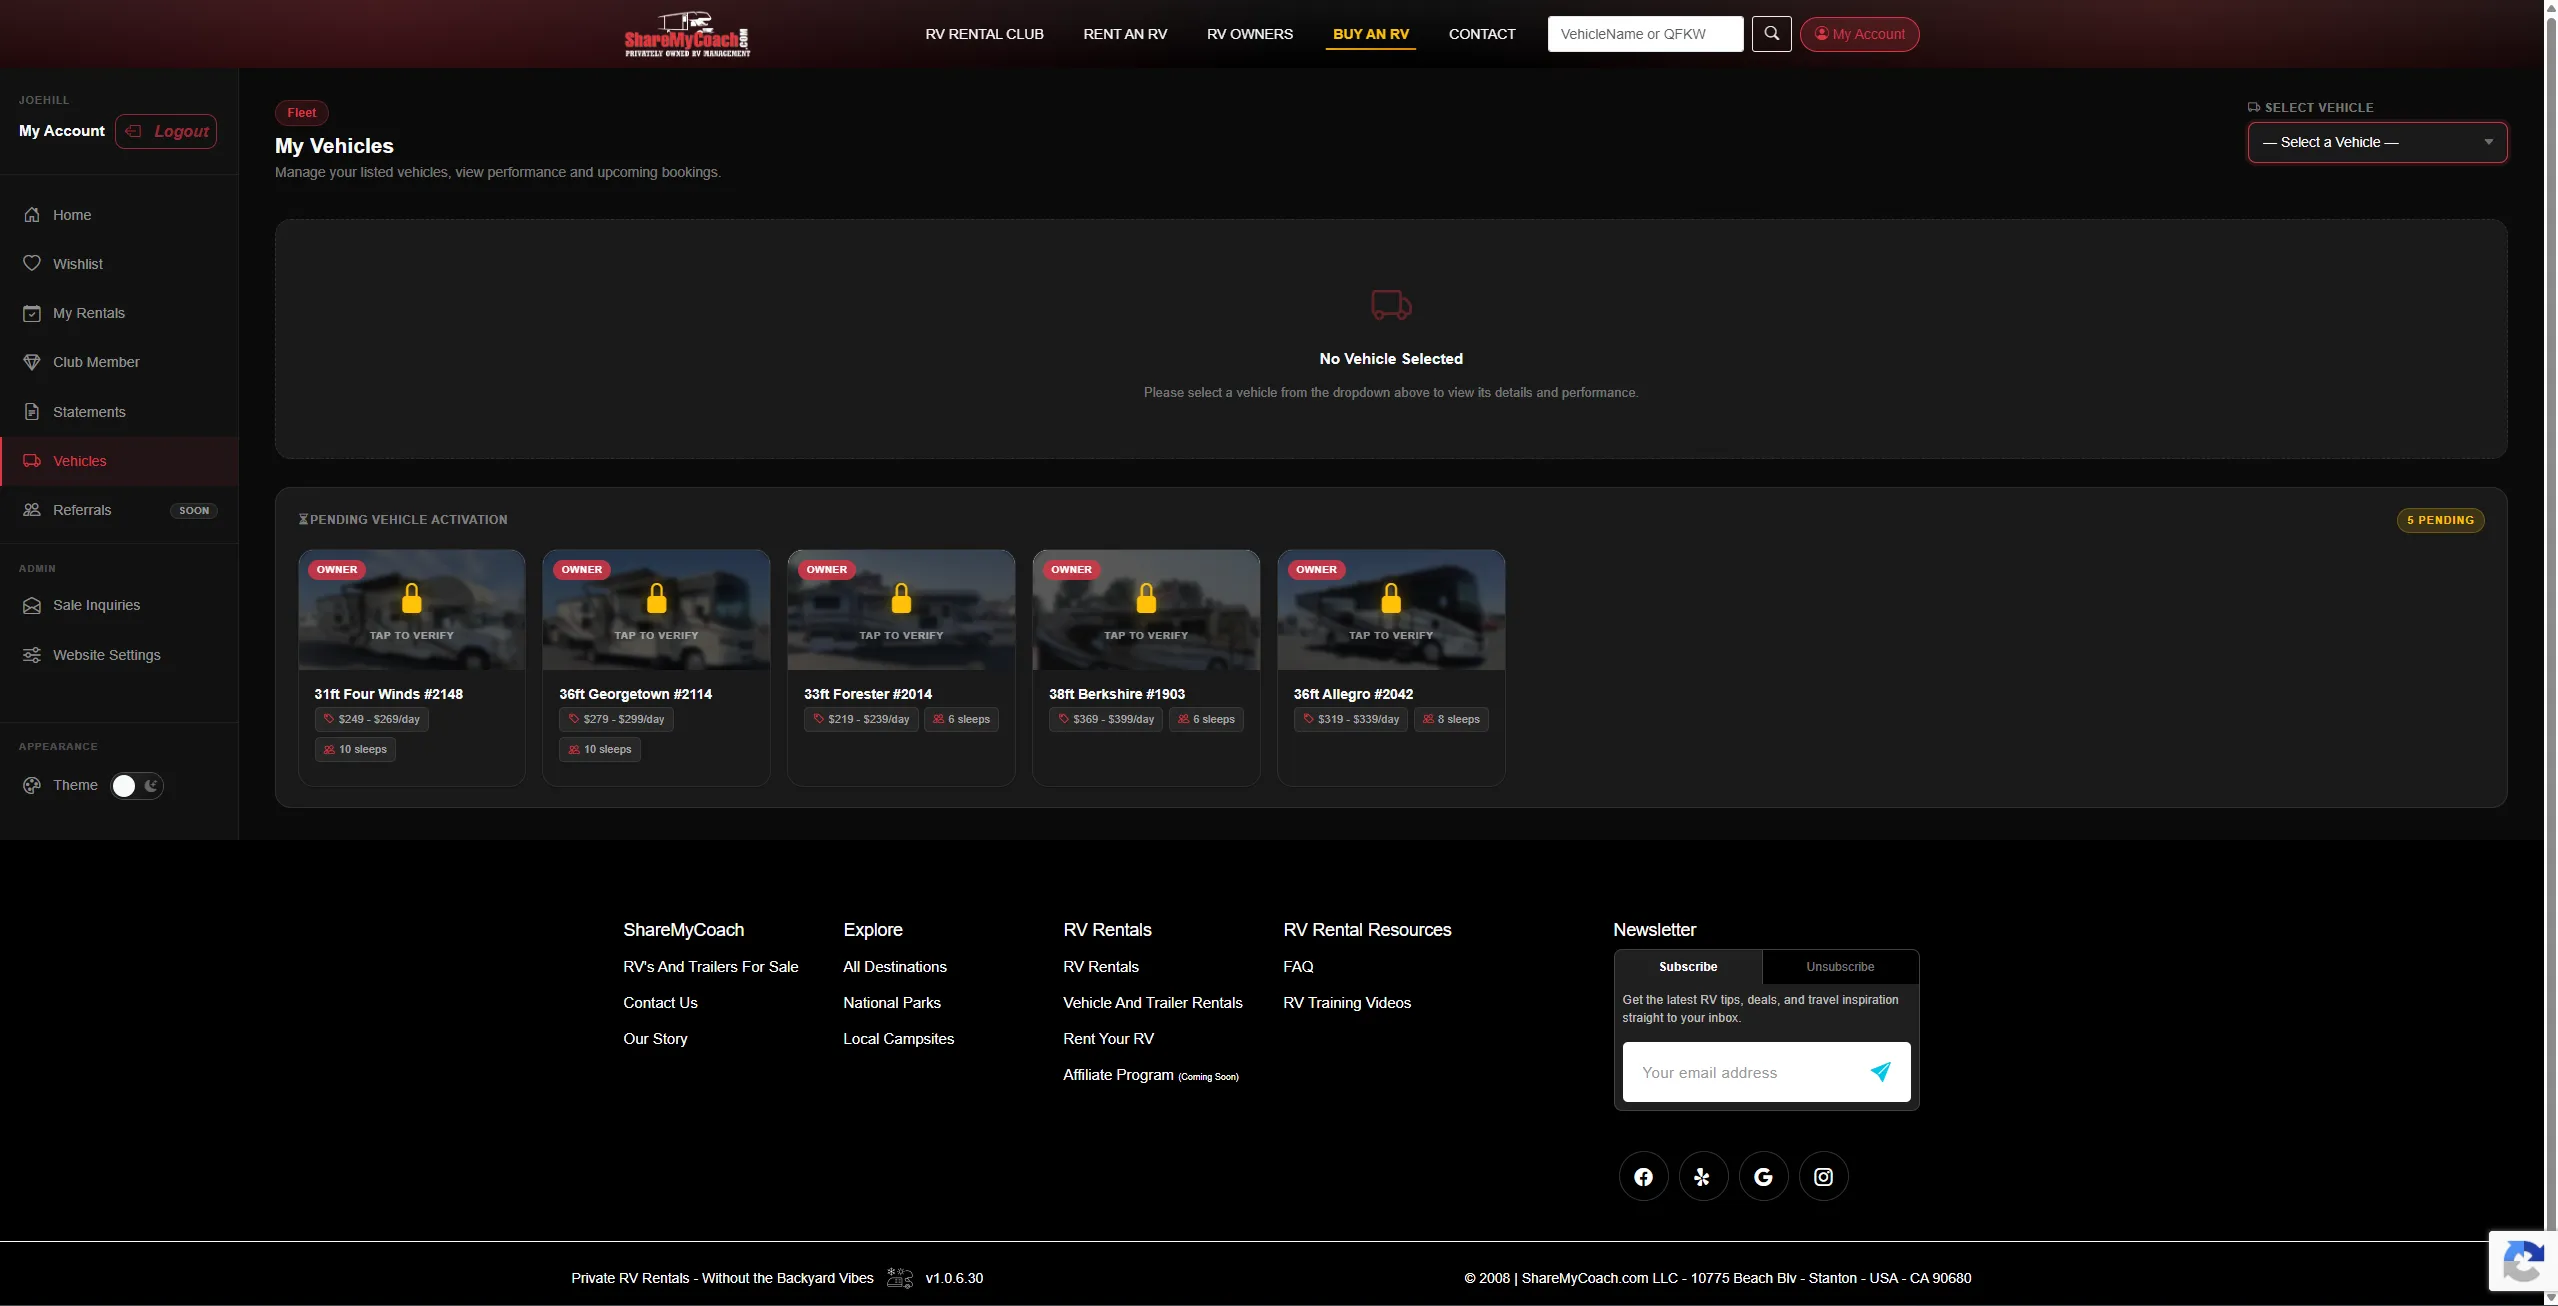Open the Rent Your RV link
This screenshot has height=1306, width=2558.
(1108, 1039)
